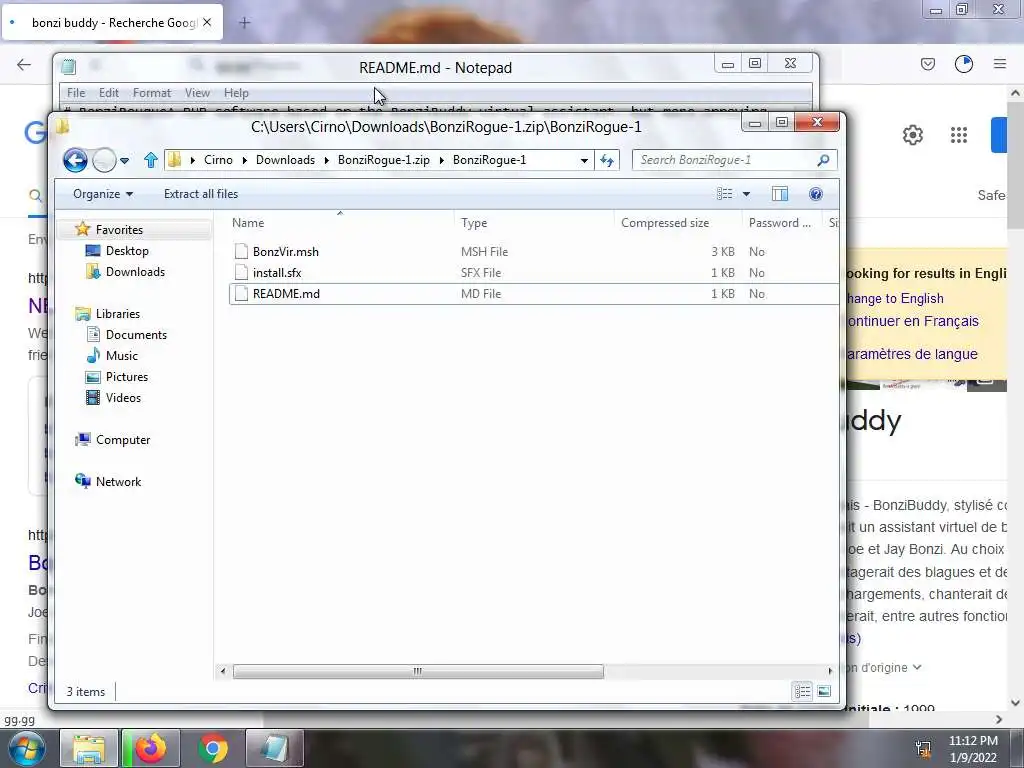This screenshot has width=1024, height=768.
Task: Open Notepad View menu
Action: (x=197, y=93)
